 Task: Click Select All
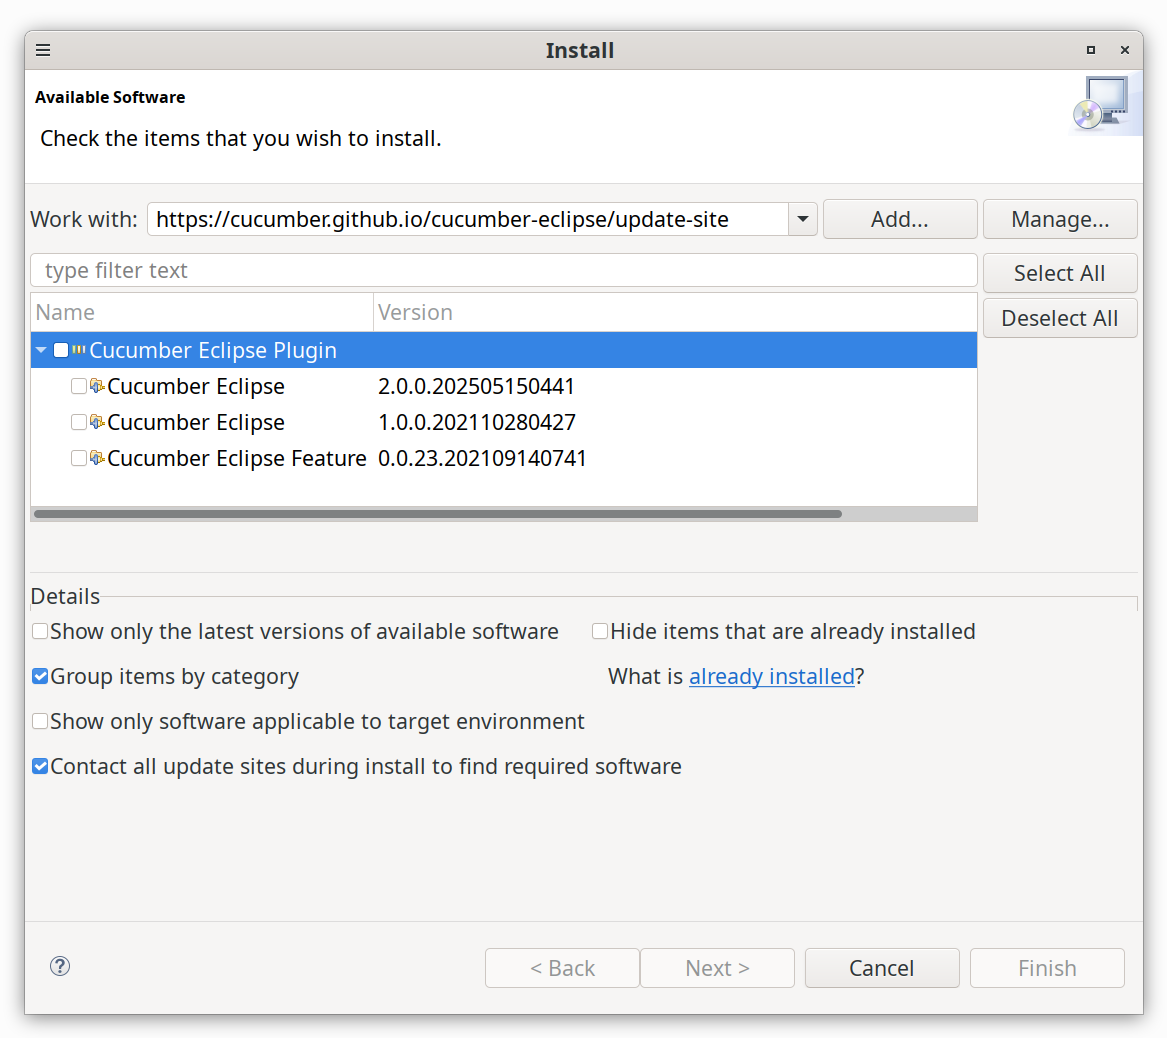[1060, 273]
